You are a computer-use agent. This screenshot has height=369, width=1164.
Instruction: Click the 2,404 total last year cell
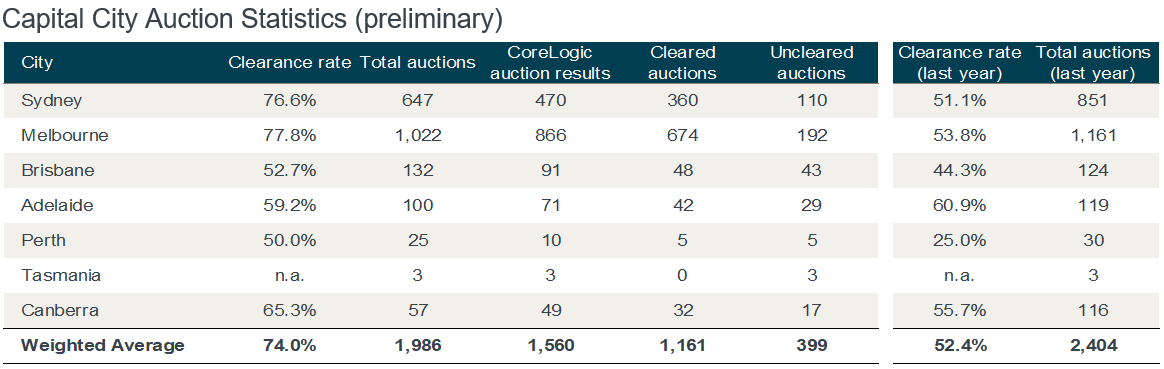(1093, 345)
